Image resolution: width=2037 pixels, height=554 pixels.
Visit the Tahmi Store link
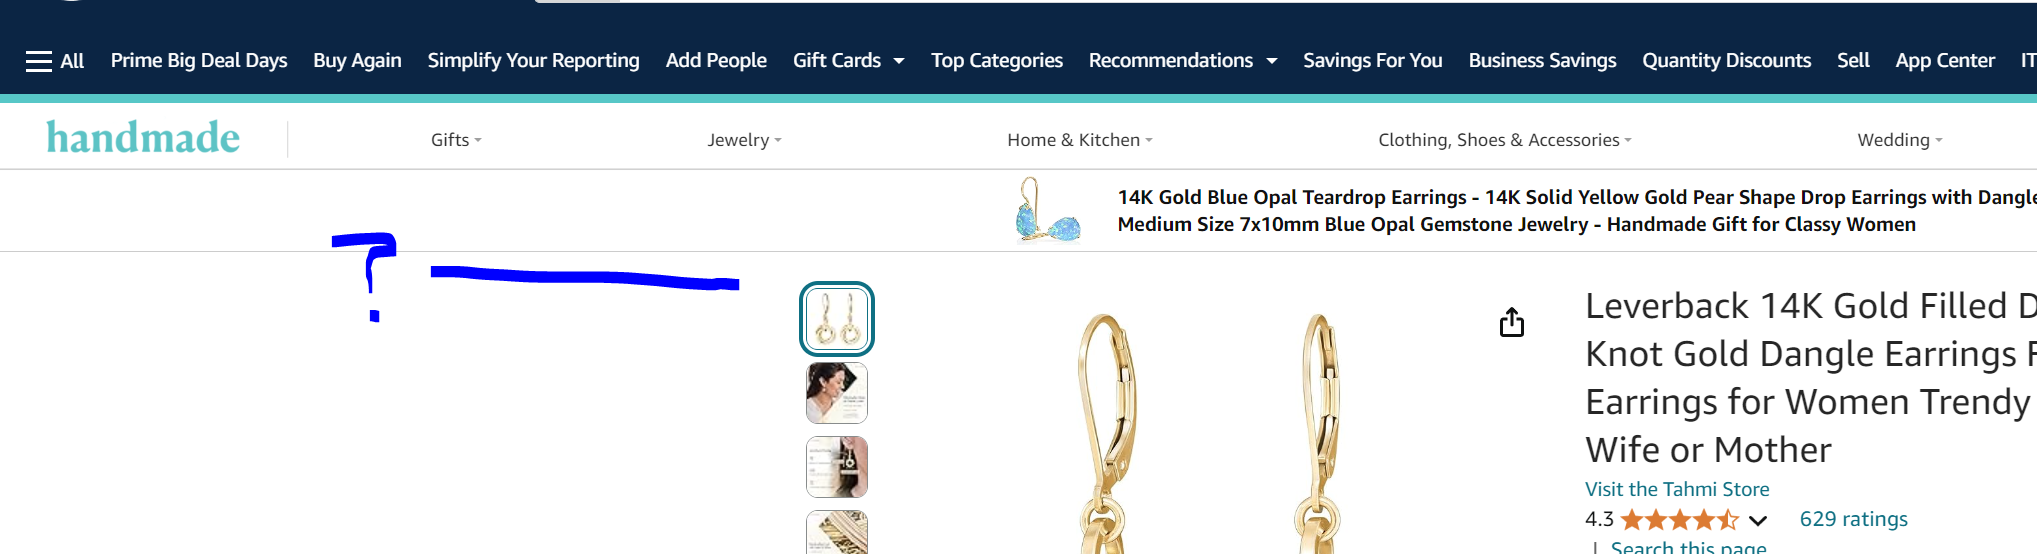[1677, 489]
